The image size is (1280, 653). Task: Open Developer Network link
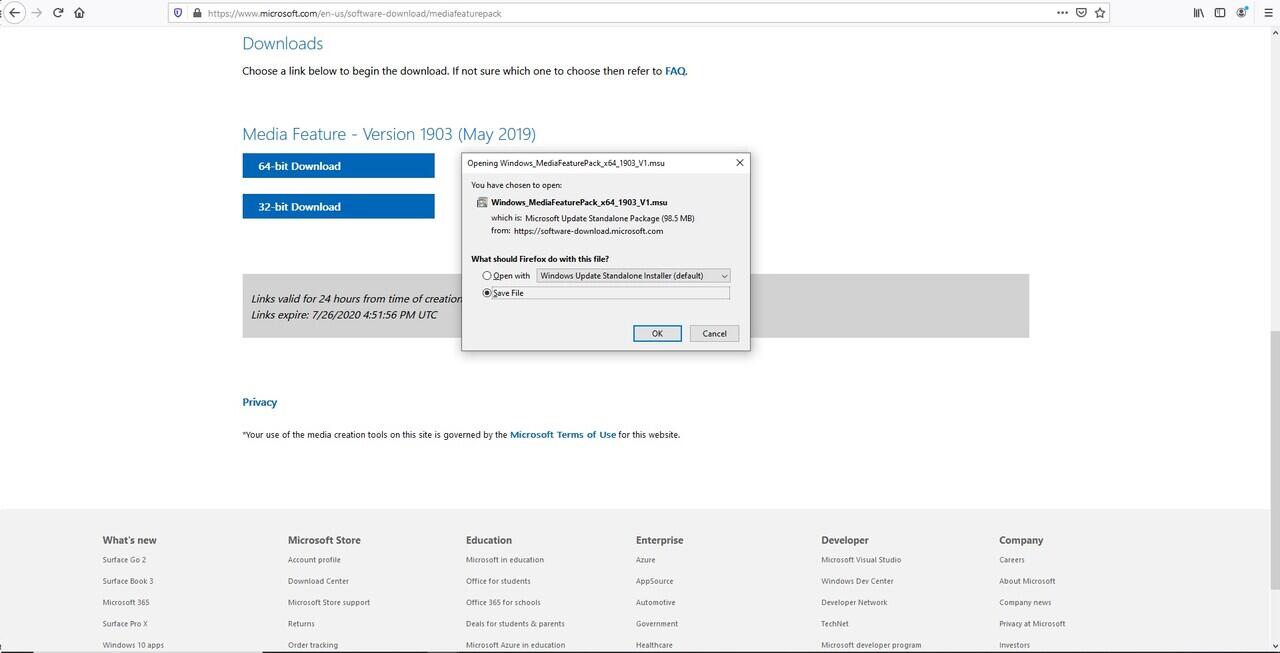click(854, 602)
